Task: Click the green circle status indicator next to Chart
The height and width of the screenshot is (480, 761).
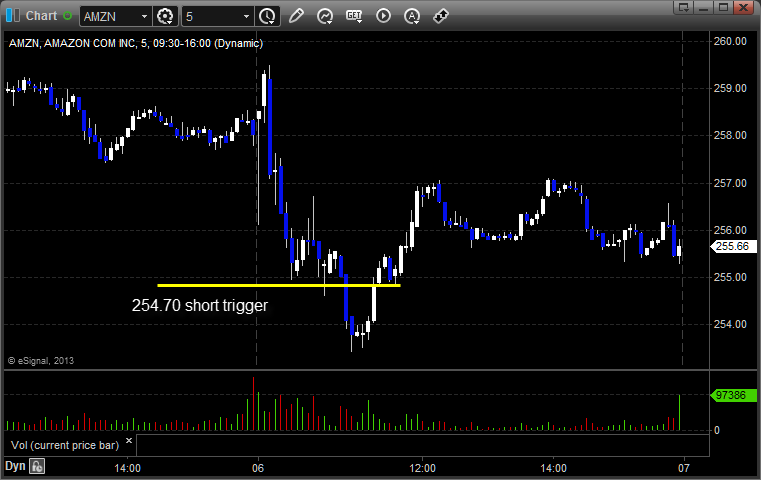Action: (67, 16)
